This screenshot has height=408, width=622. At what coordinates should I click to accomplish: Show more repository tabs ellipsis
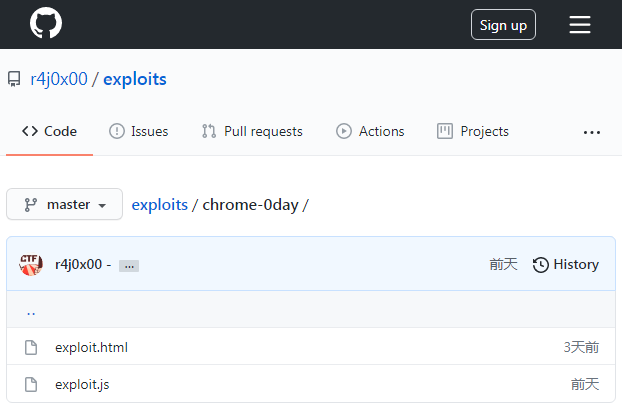tap(592, 132)
